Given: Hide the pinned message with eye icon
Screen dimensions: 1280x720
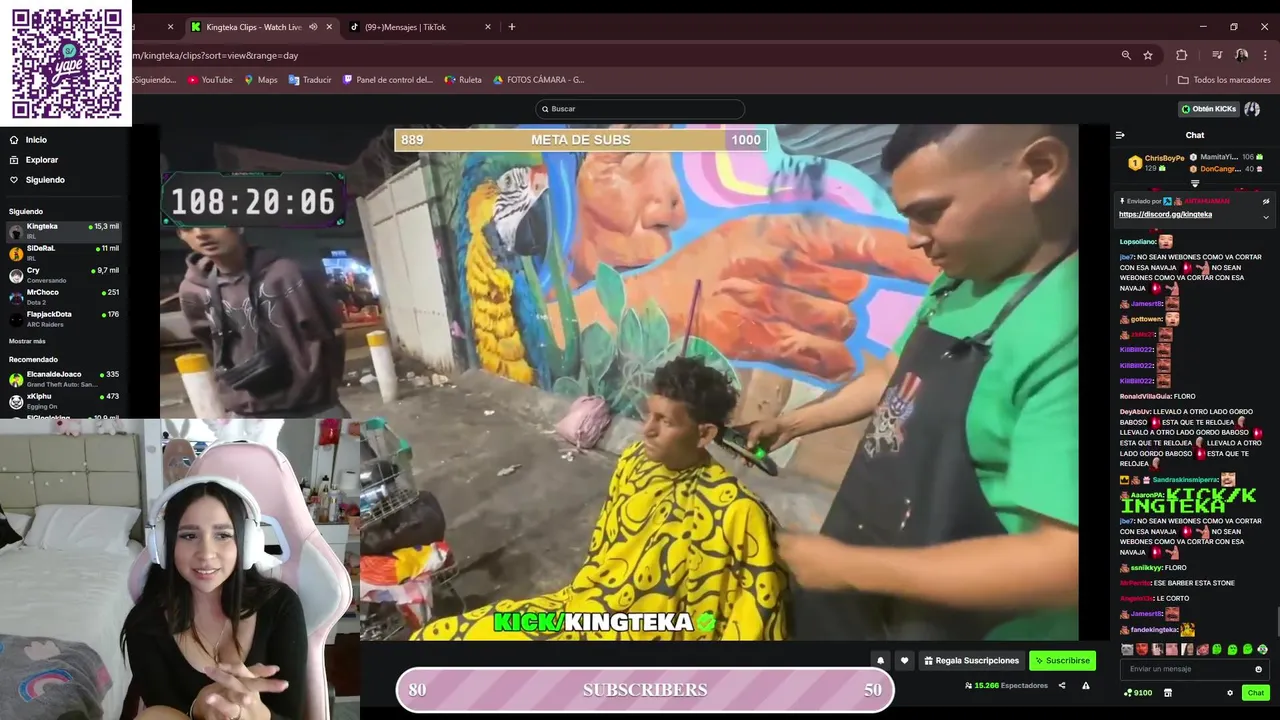Looking at the screenshot, I should (1266, 201).
